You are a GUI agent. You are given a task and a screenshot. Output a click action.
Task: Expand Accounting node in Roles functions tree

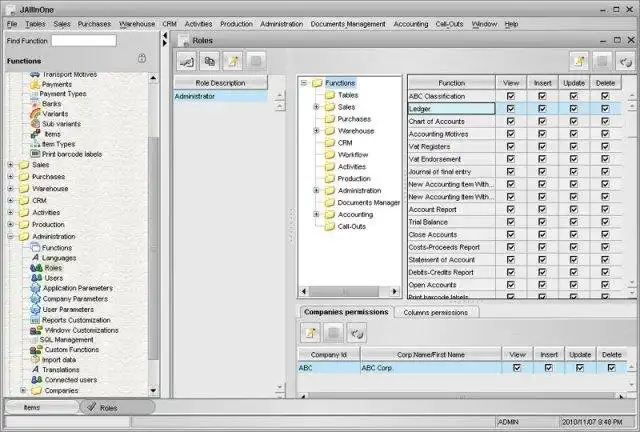point(316,214)
